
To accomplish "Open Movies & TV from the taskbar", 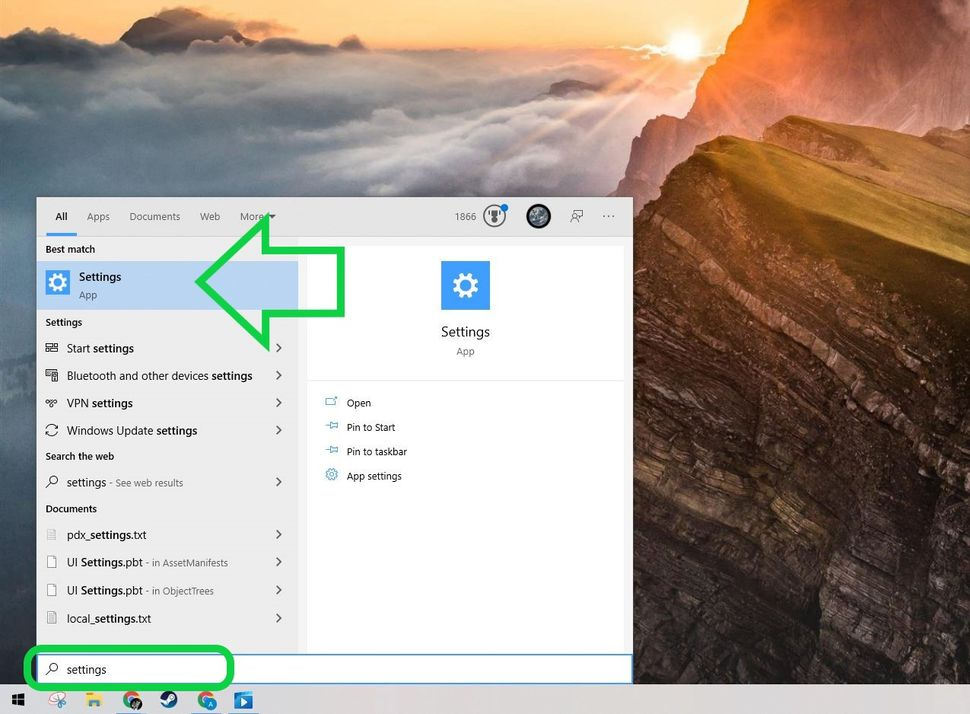I will click(x=243, y=700).
